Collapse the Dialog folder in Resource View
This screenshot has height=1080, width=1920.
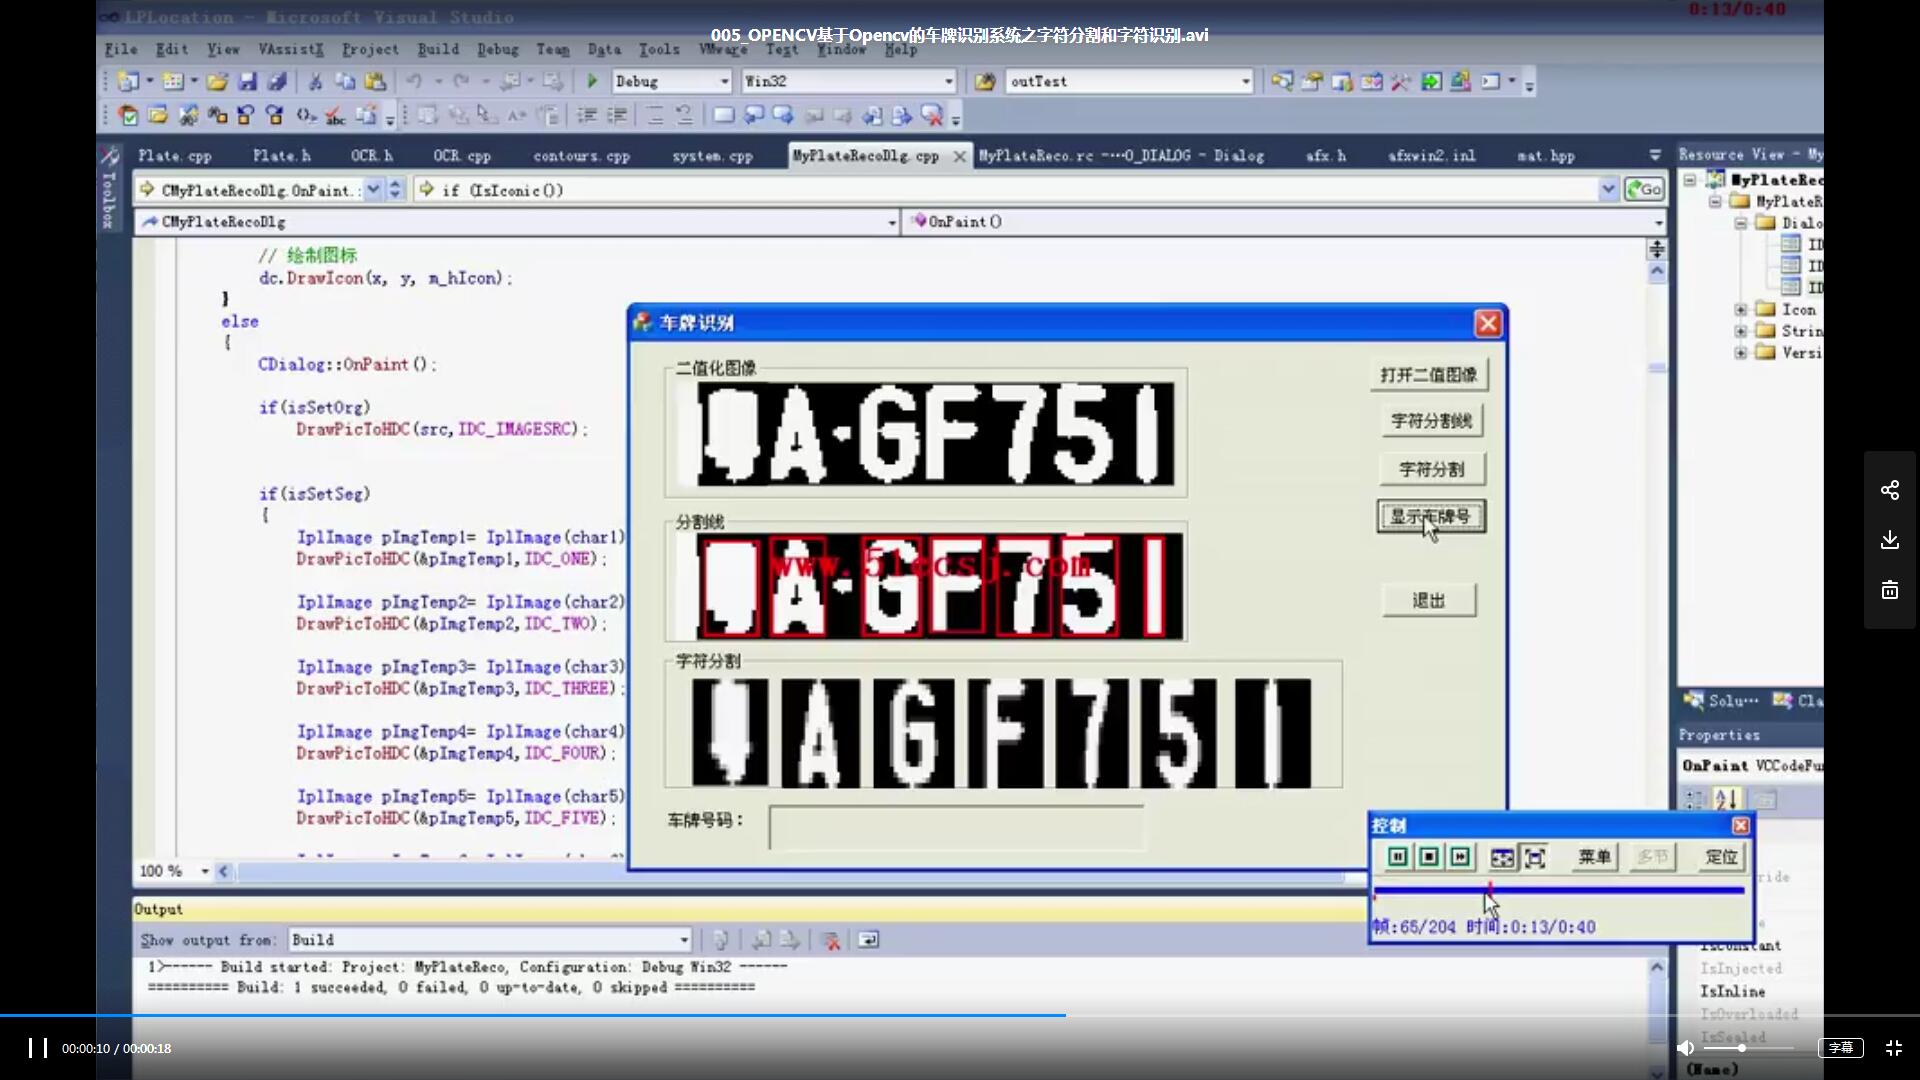click(1741, 223)
